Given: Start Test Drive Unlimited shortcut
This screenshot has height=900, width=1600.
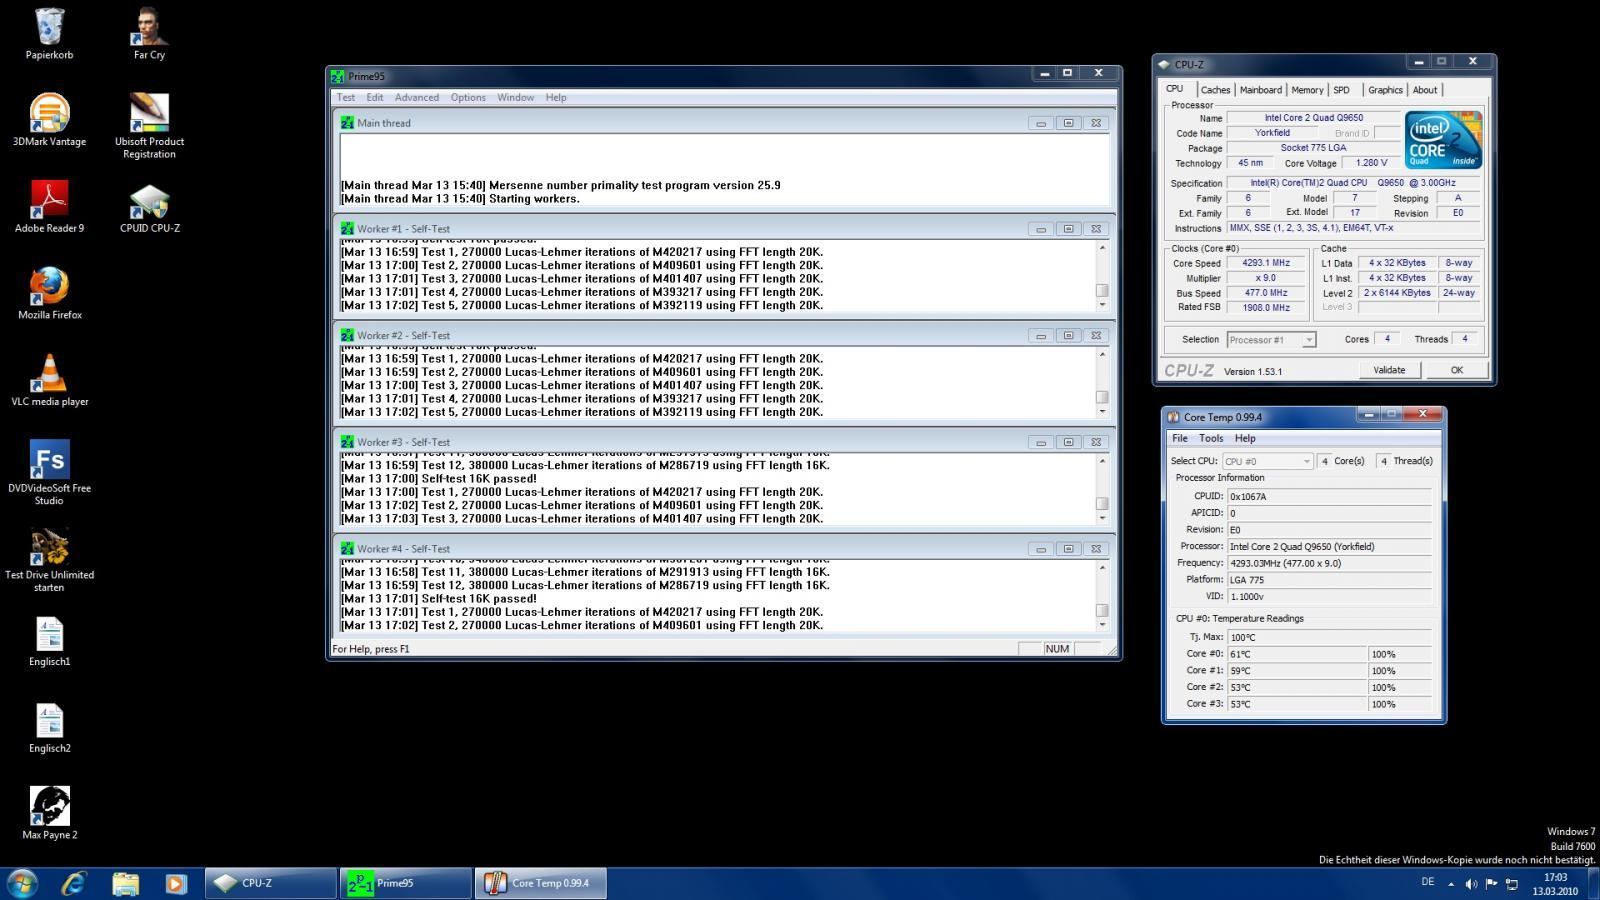Looking at the screenshot, I should [x=49, y=546].
